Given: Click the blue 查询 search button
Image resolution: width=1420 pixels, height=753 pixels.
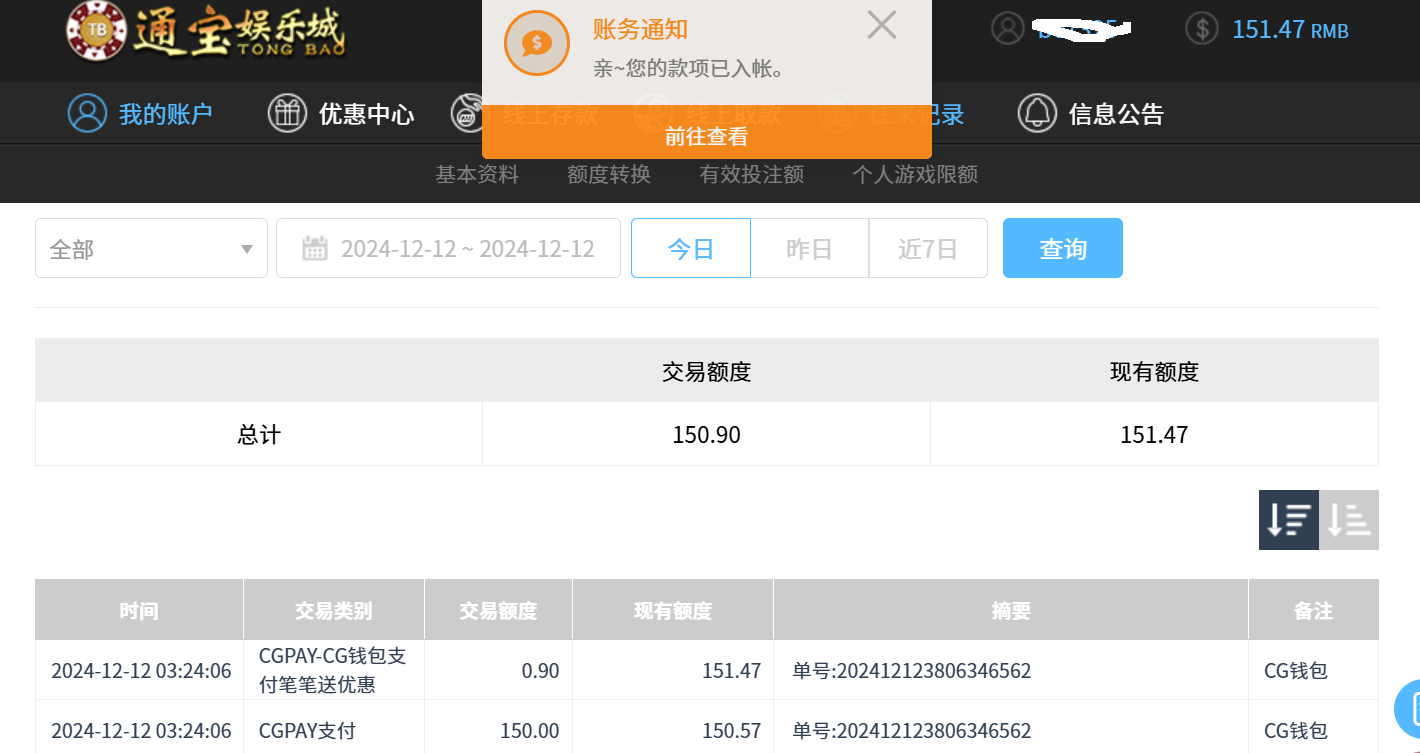Looking at the screenshot, I should pyautogui.click(x=1062, y=247).
